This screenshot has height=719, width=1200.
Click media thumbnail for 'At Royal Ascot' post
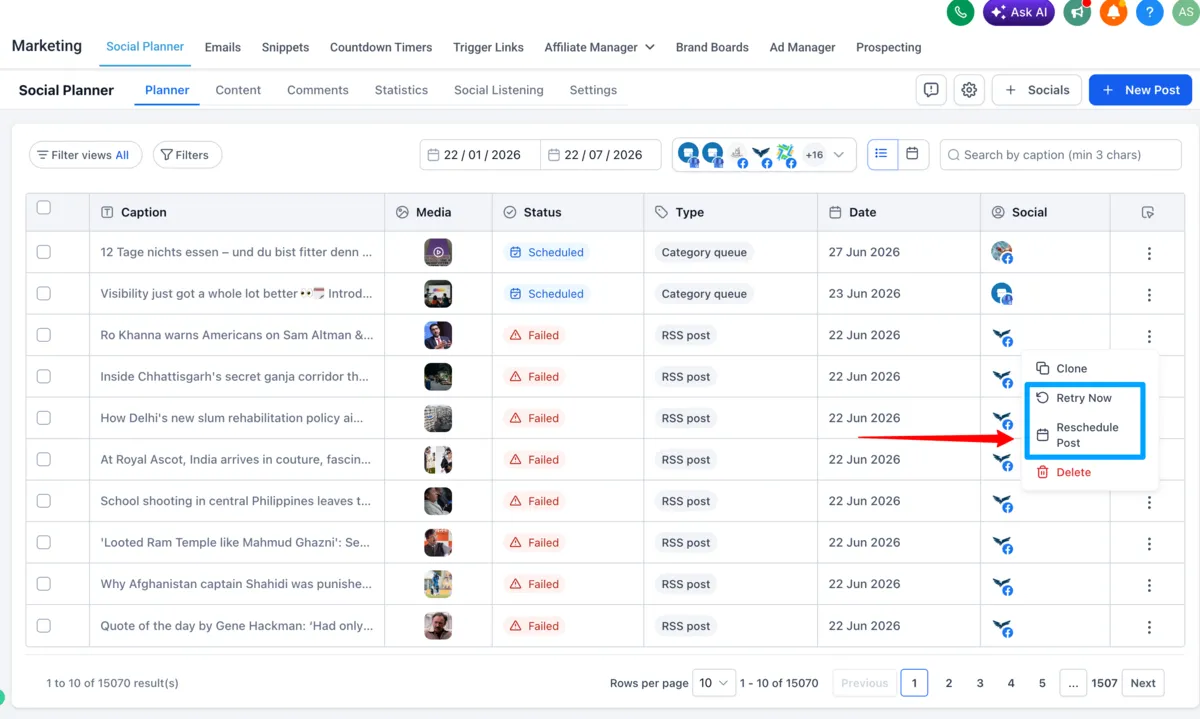tap(438, 460)
